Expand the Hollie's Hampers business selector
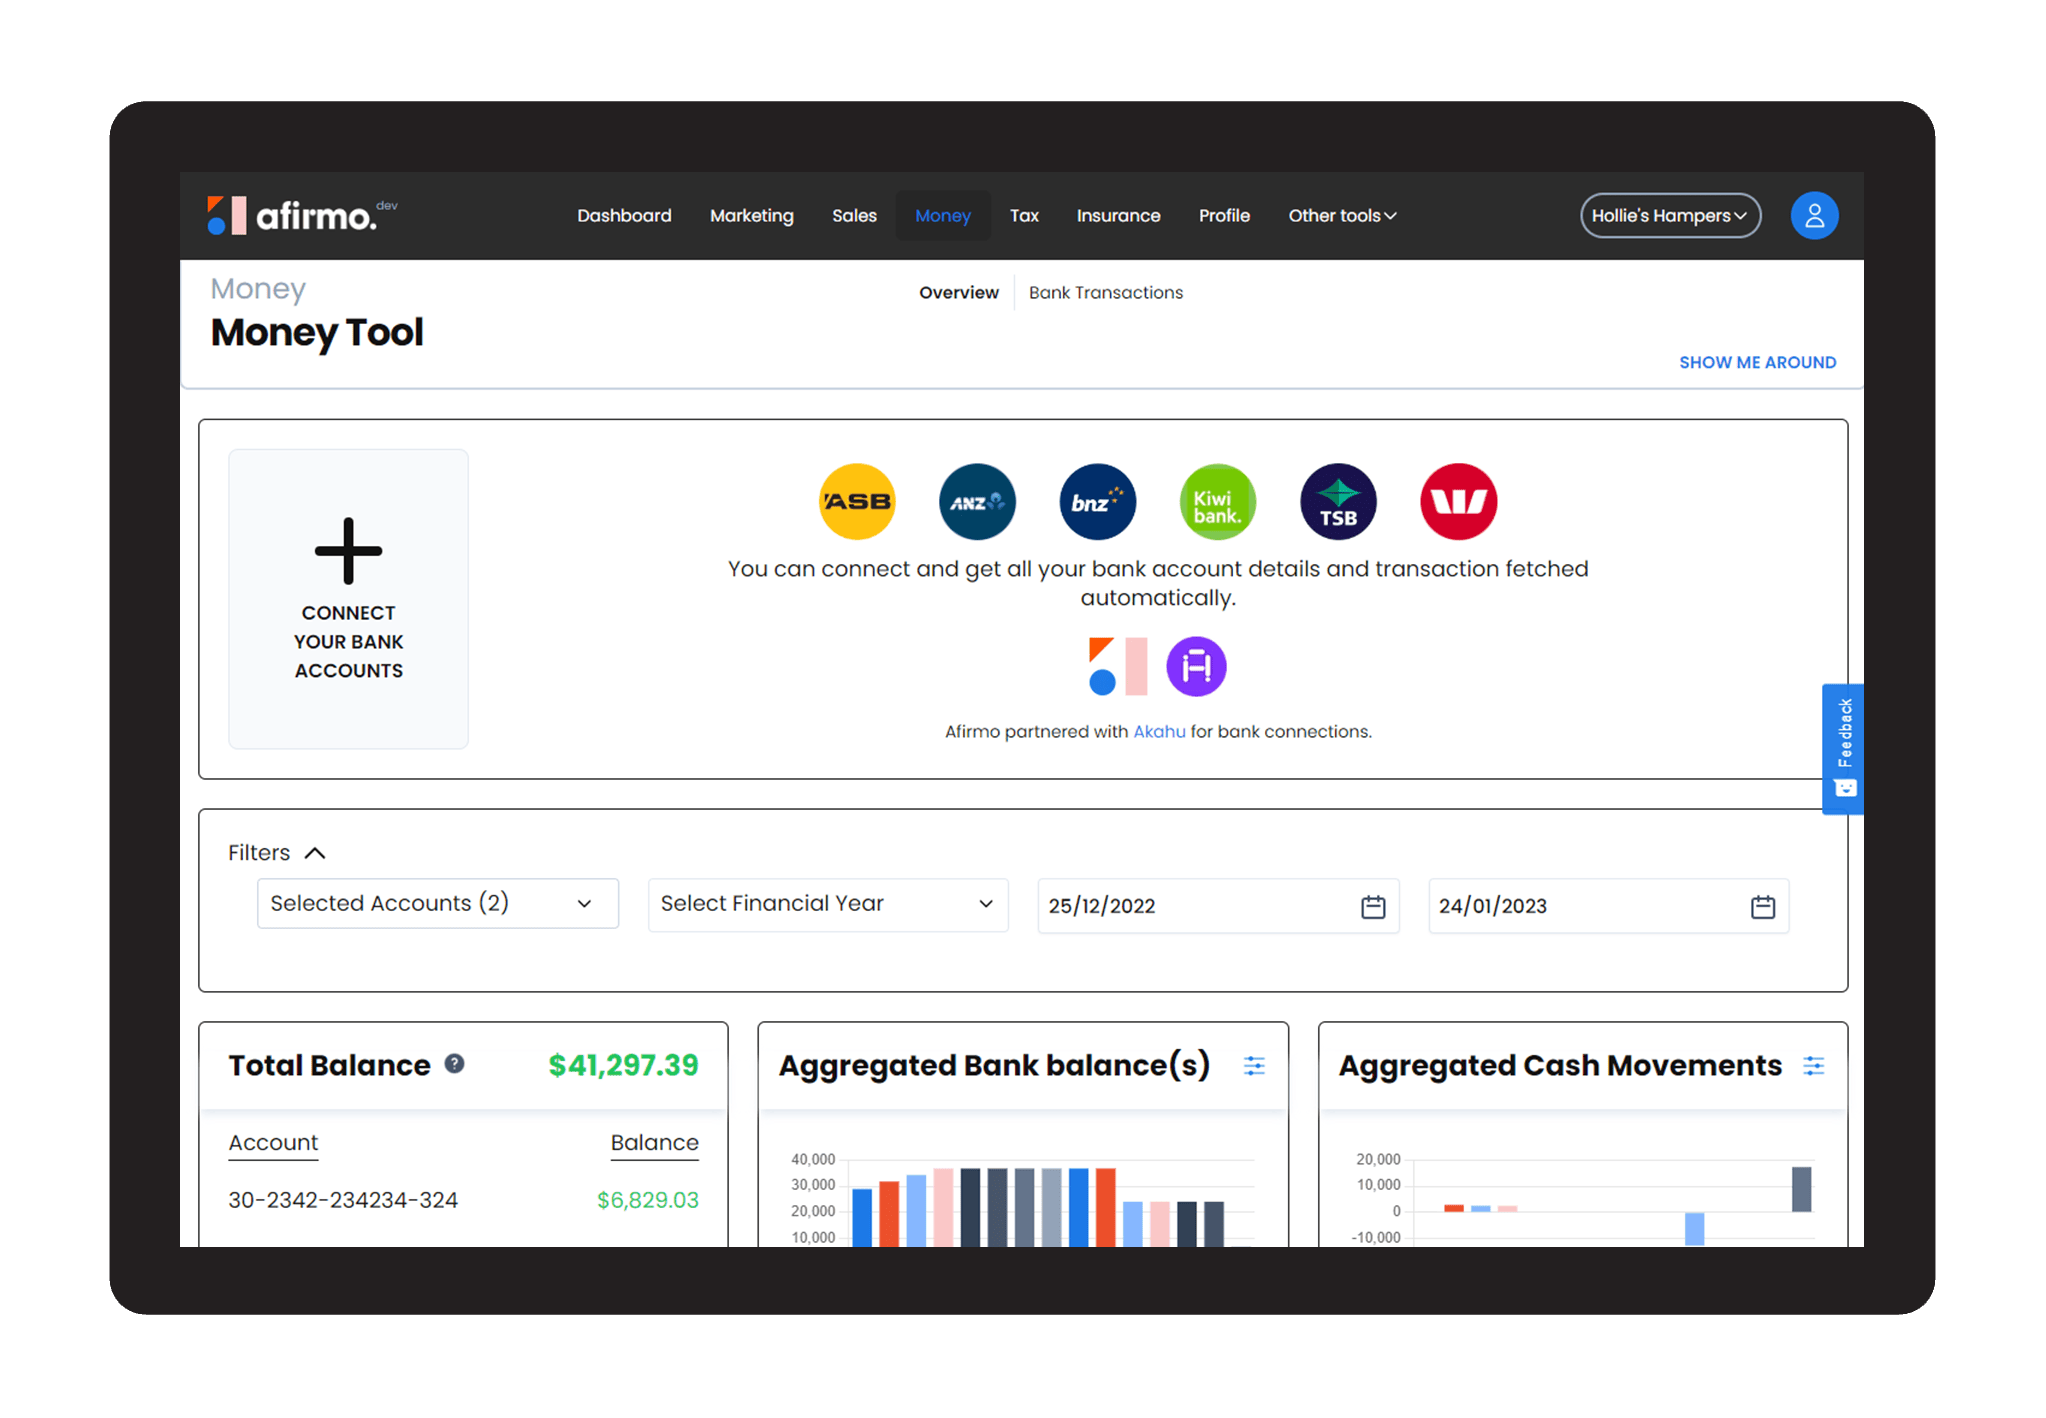The width and height of the screenshot is (2046, 1418). coord(1669,216)
